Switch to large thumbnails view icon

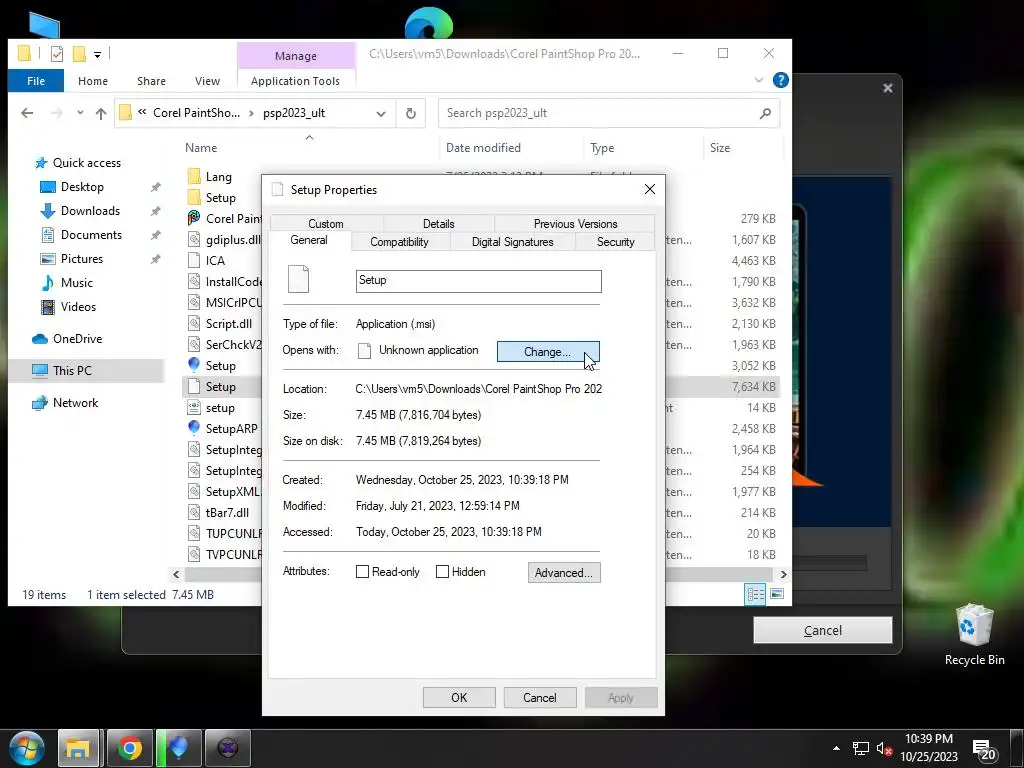(777, 594)
